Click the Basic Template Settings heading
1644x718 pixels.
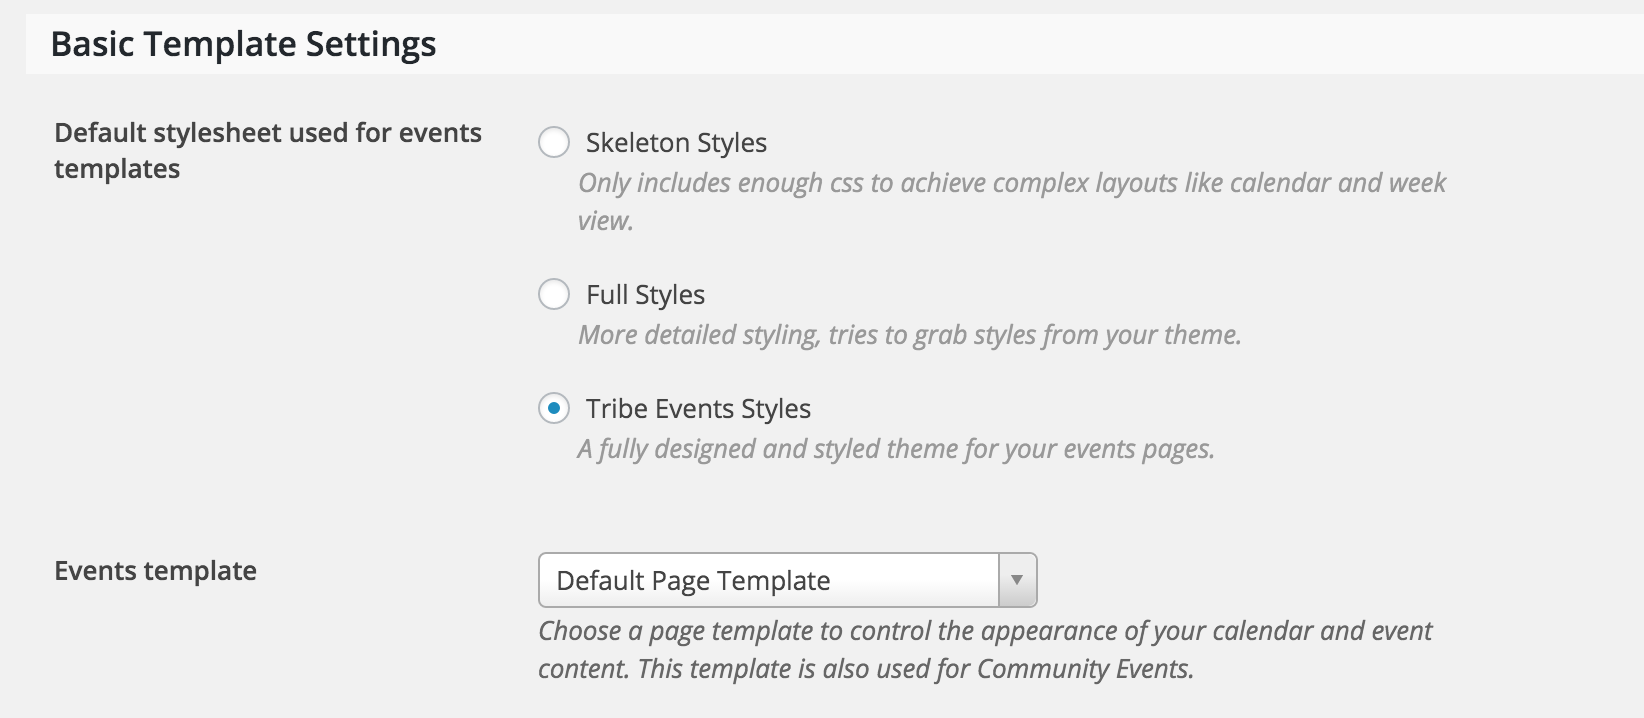243,44
